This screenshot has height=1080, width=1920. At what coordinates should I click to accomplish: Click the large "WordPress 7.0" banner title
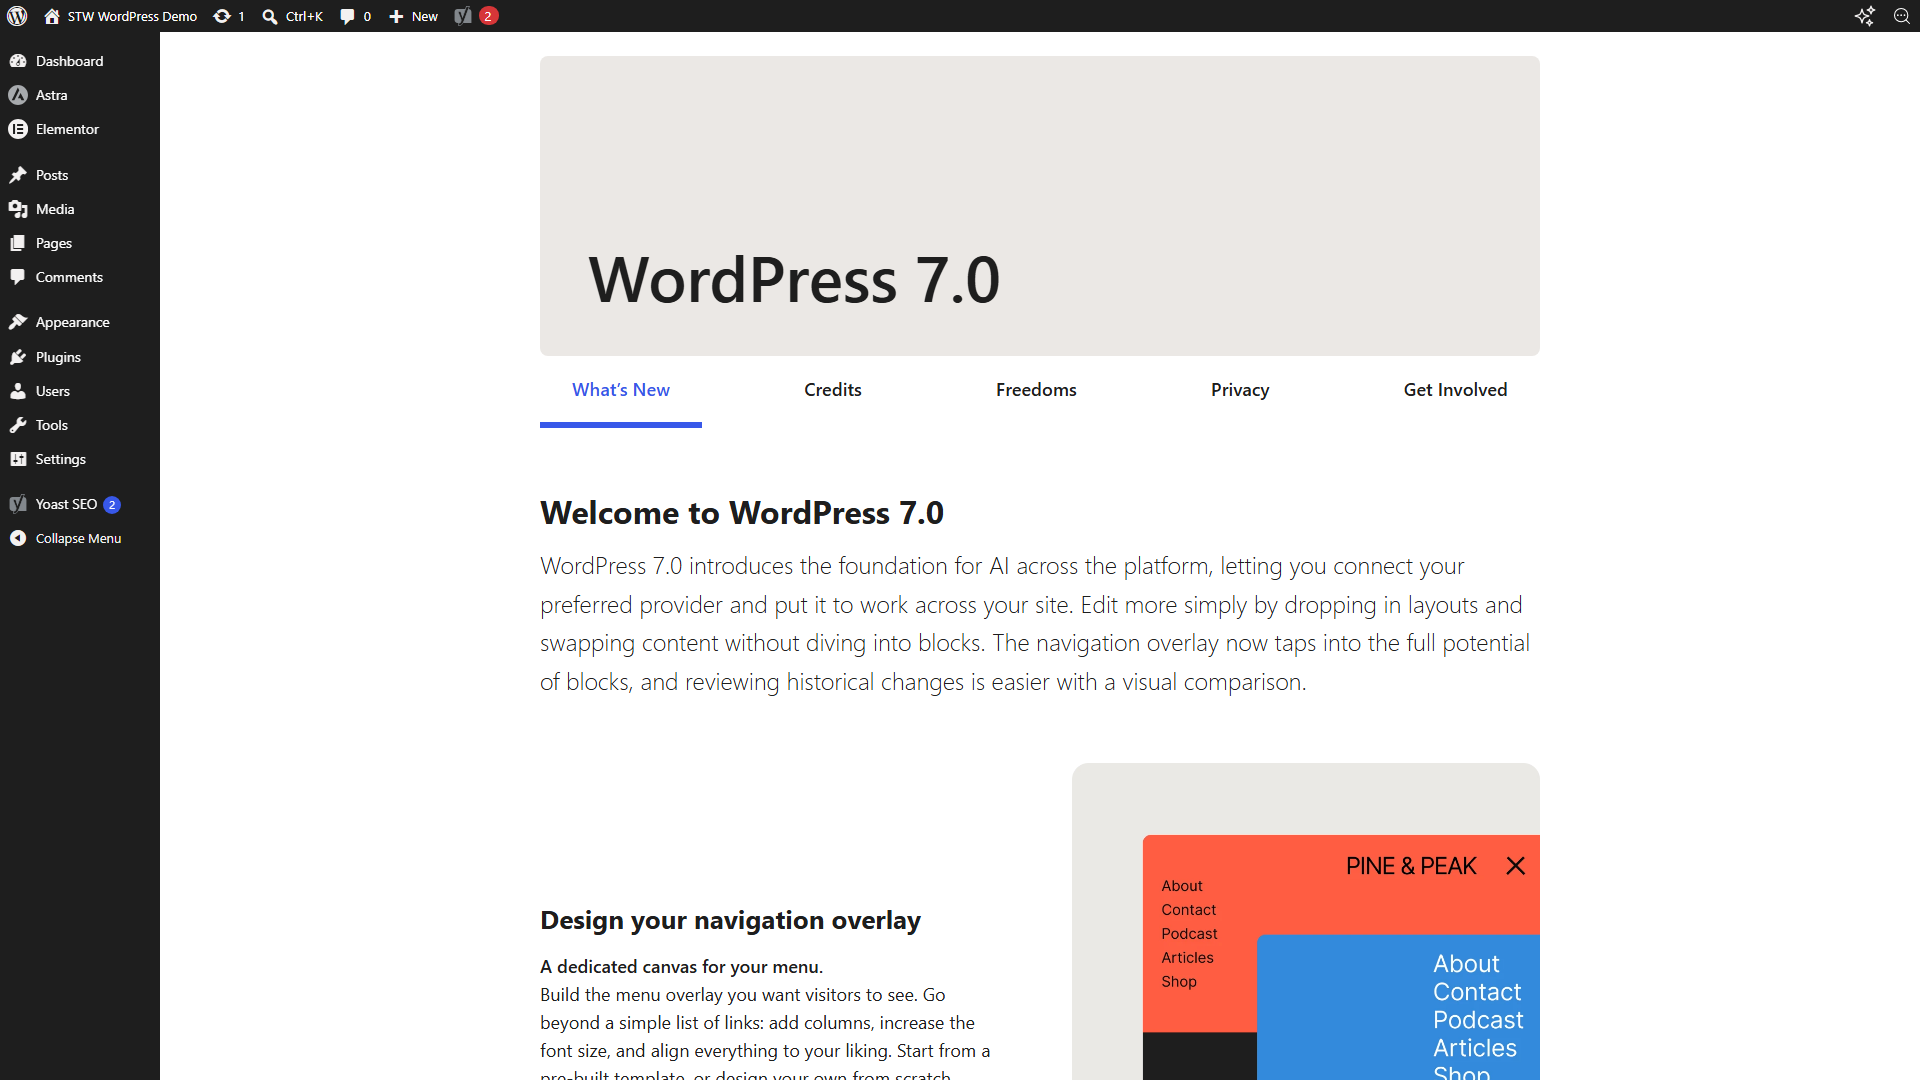click(794, 279)
